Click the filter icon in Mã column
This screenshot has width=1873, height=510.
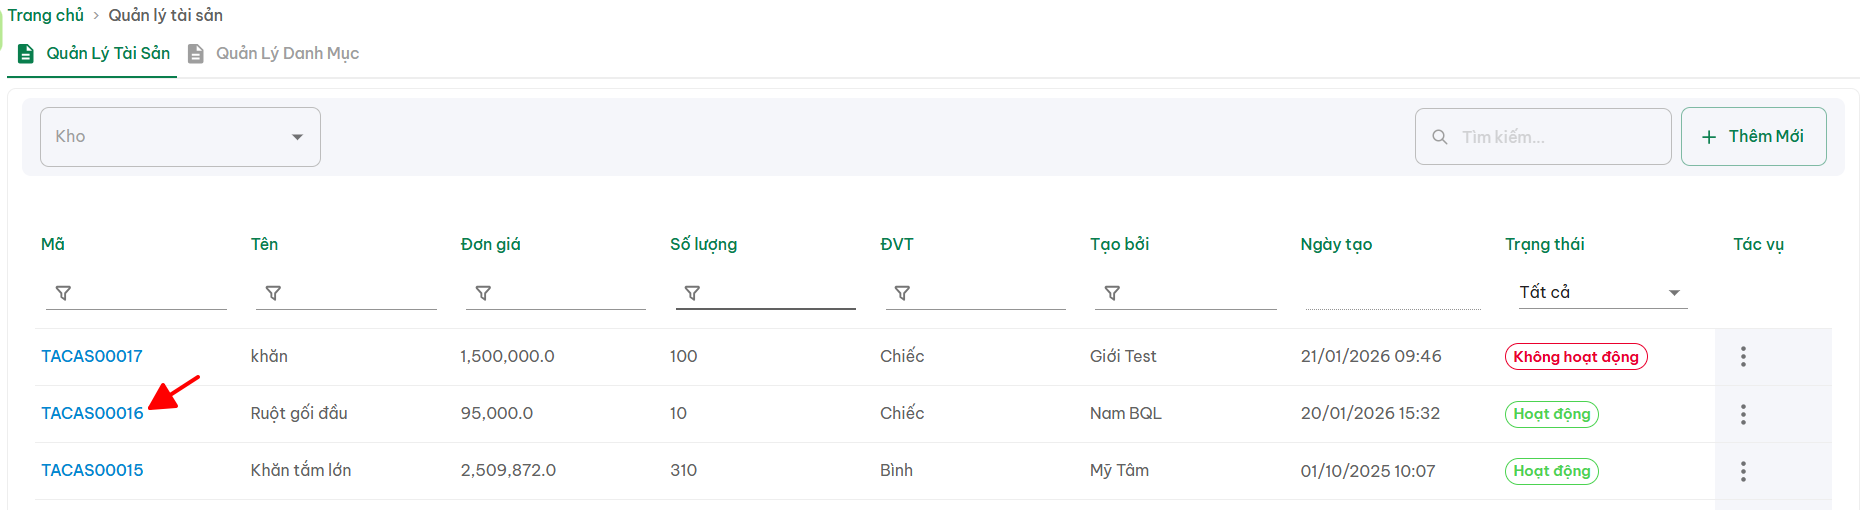63,293
